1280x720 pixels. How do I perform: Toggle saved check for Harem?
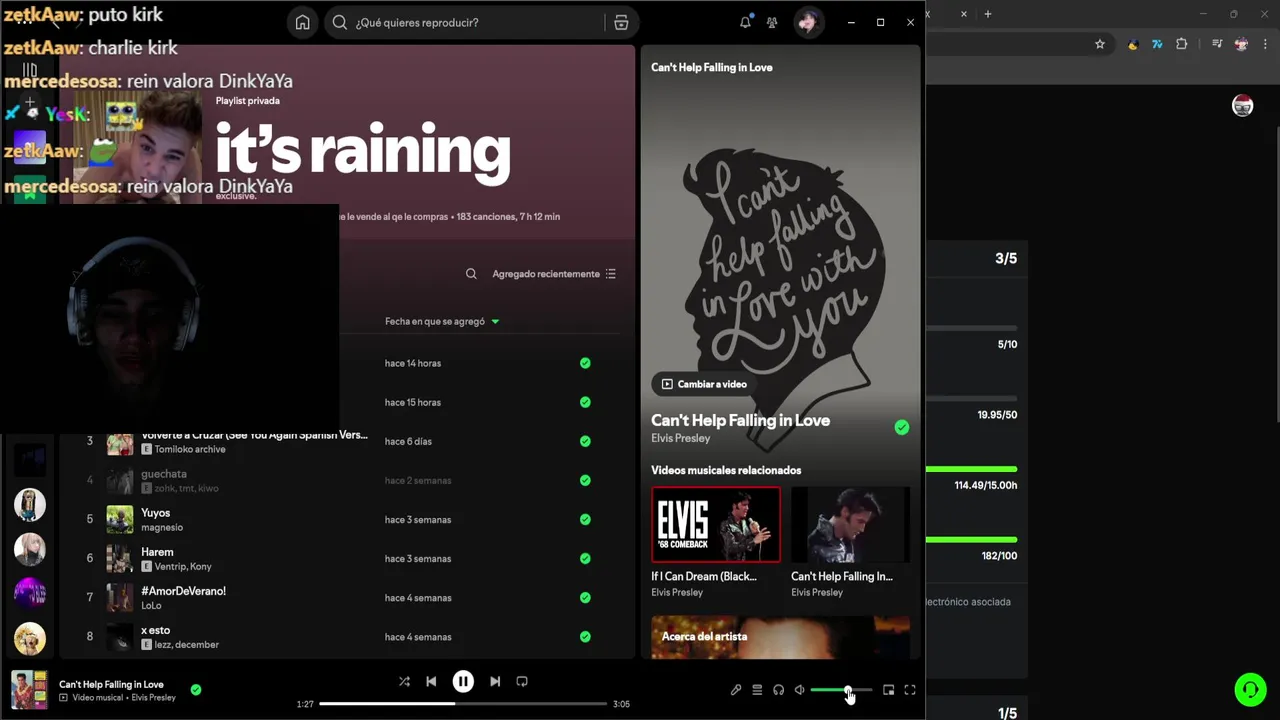click(x=585, y=558)
